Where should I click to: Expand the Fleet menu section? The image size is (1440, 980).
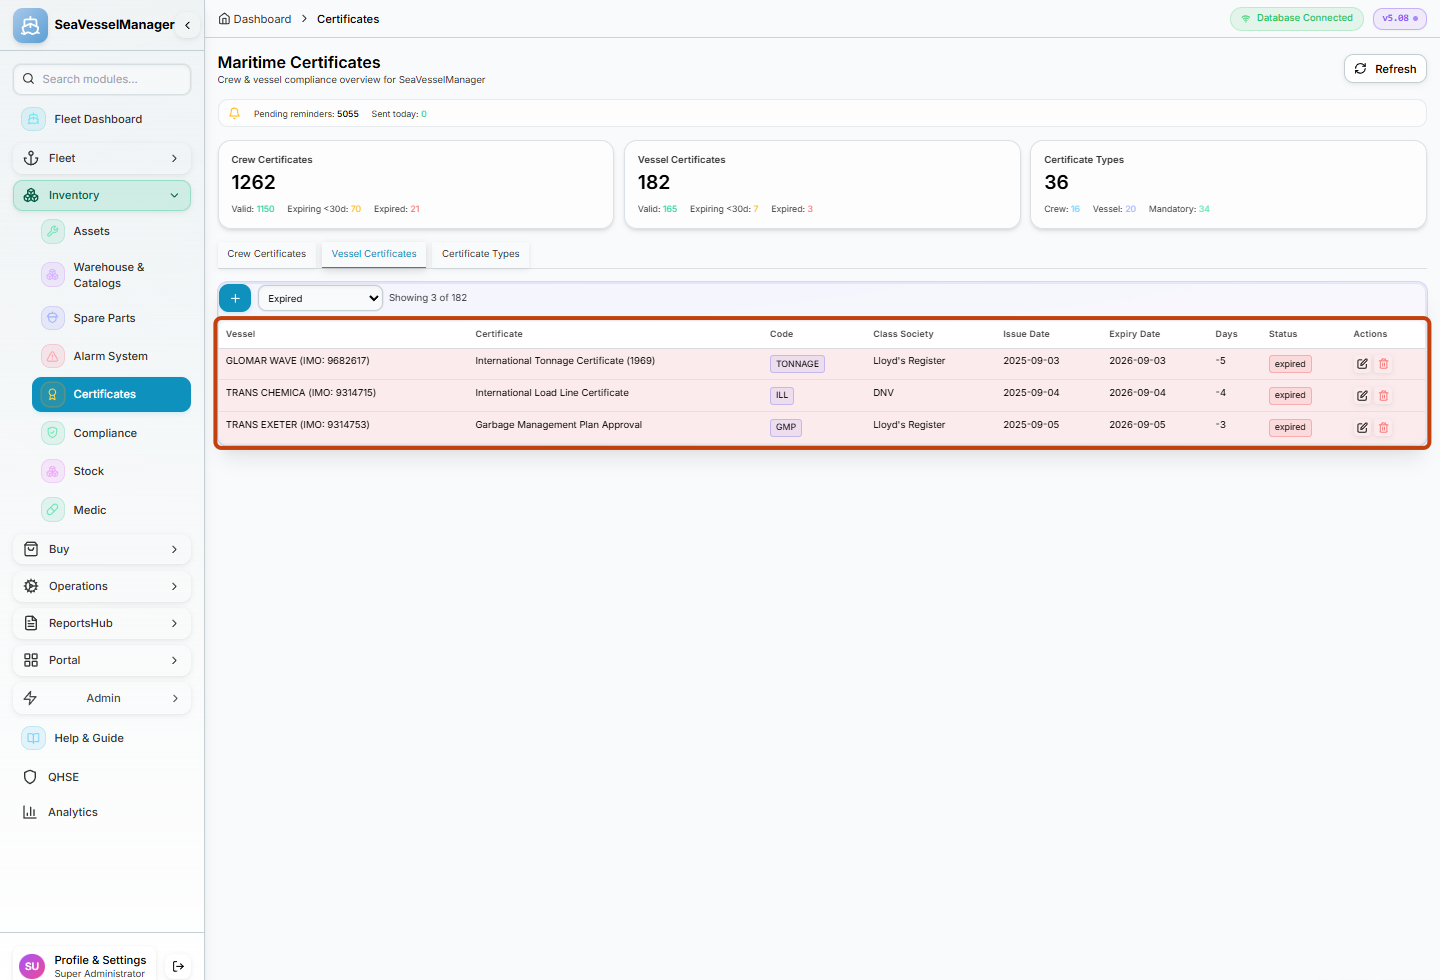[x=102, y=158]
